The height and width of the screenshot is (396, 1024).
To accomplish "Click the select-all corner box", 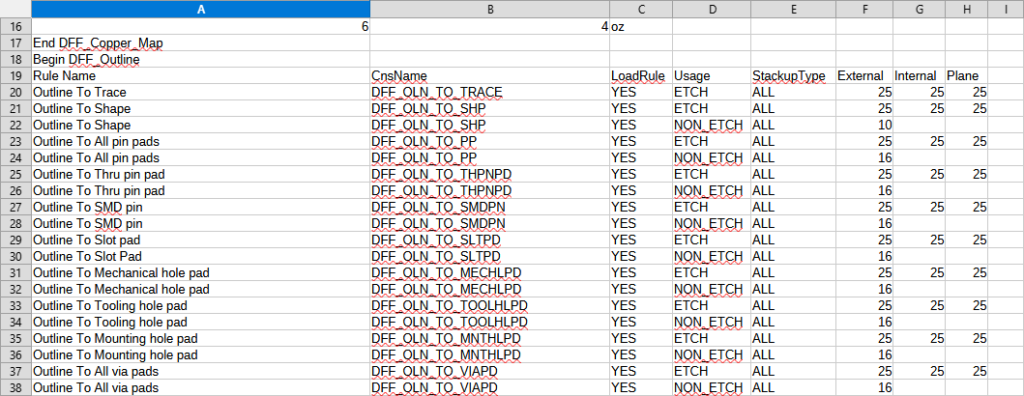I will [16, 8].
